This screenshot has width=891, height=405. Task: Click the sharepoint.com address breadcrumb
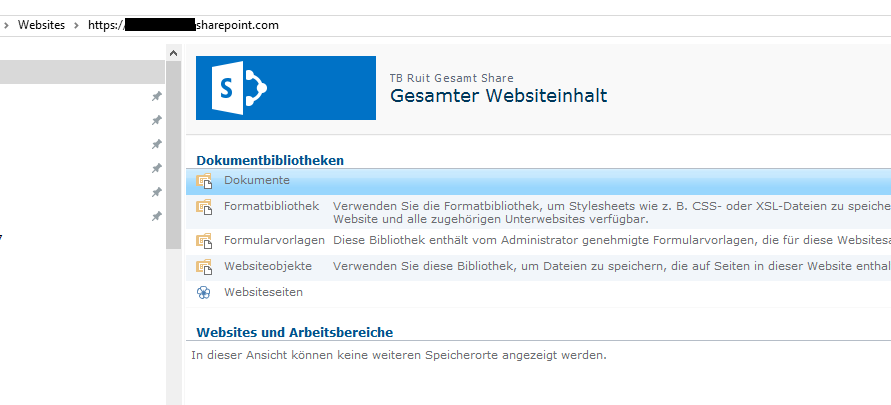point(183,25)
